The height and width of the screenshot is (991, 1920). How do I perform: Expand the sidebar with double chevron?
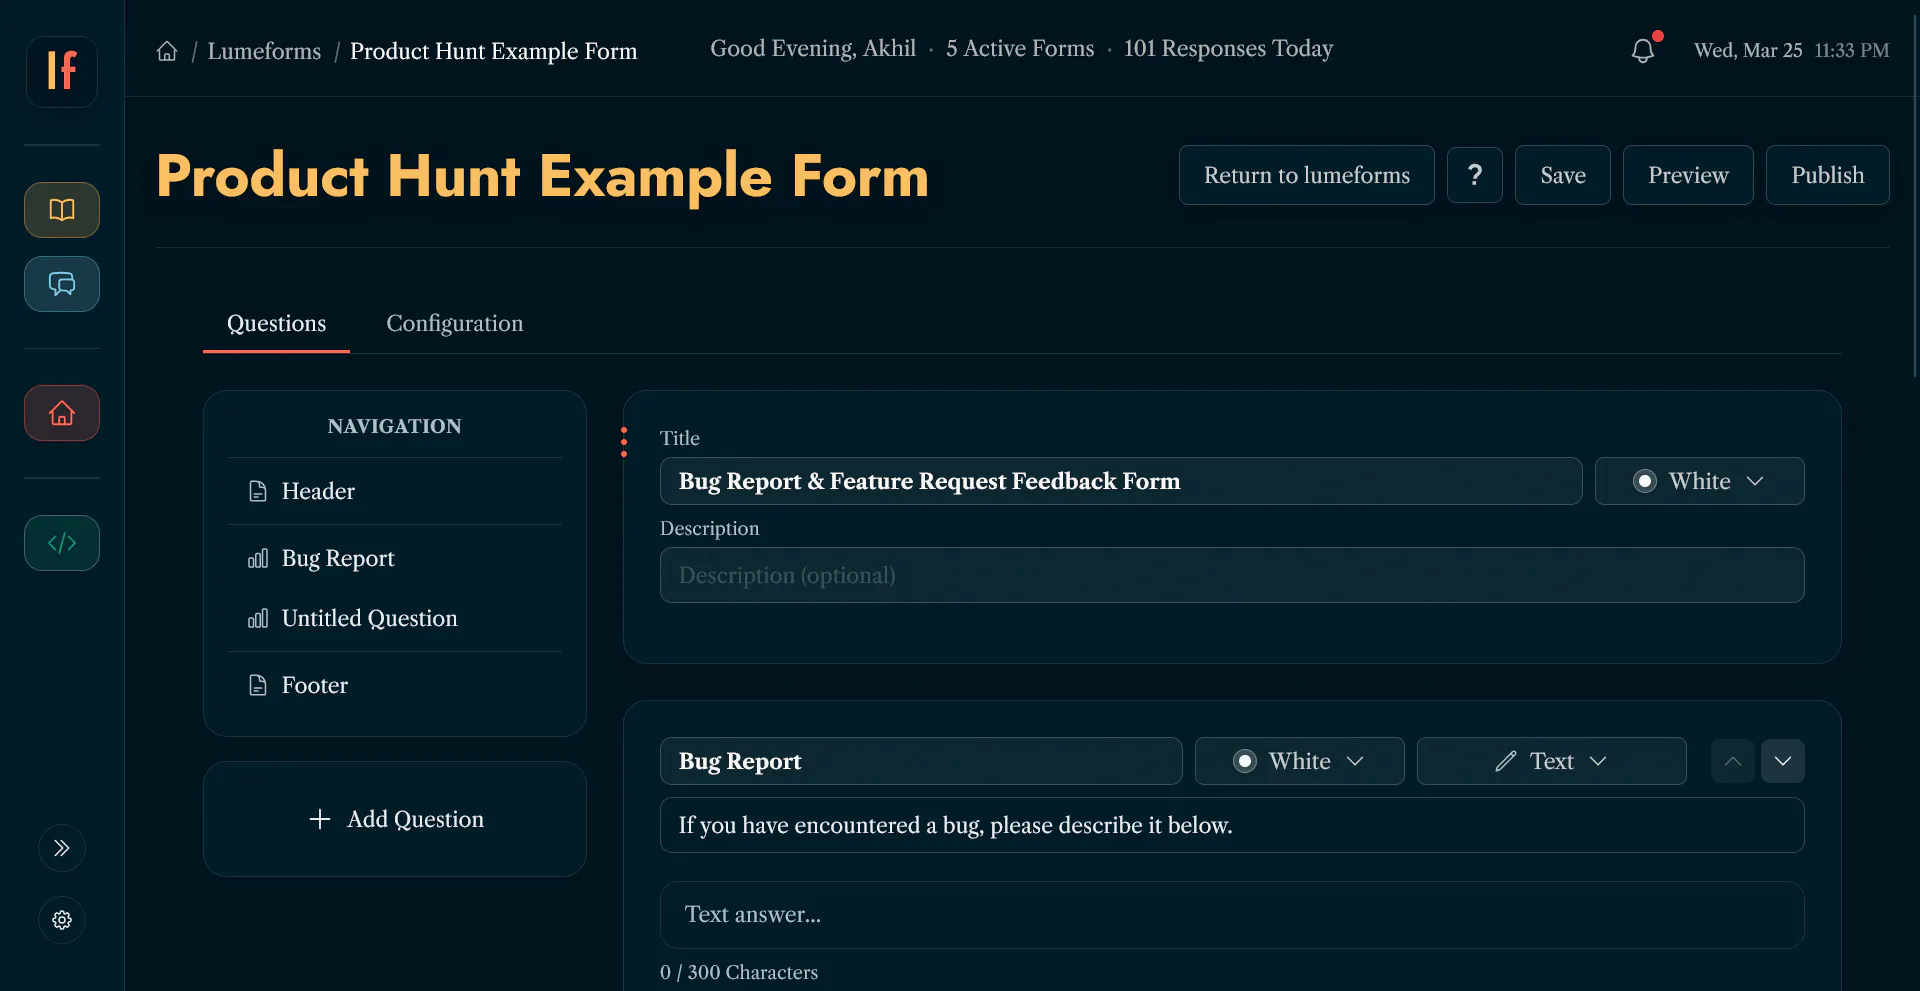point(62,848)
